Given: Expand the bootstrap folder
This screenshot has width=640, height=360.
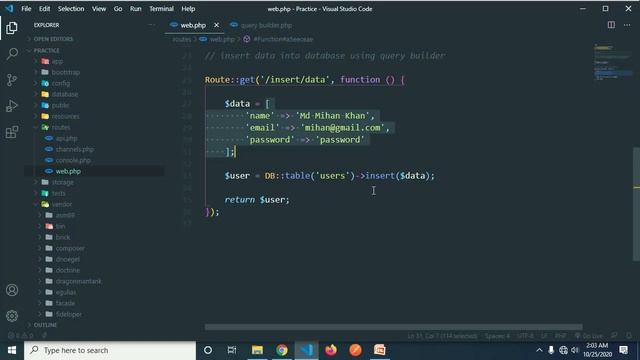Looking at the screenshot, I should pyautogui.click(x=66, y=72).
